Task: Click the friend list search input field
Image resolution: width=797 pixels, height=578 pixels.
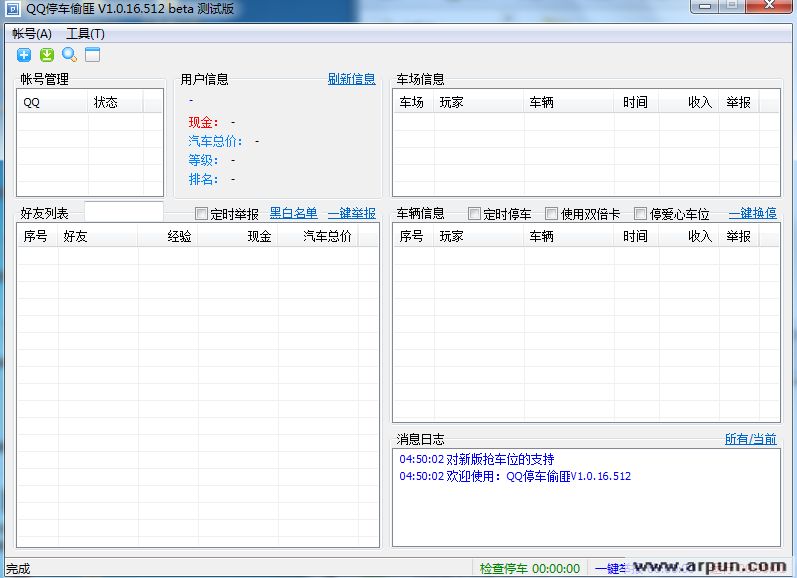Action: [x=124, y=211]
